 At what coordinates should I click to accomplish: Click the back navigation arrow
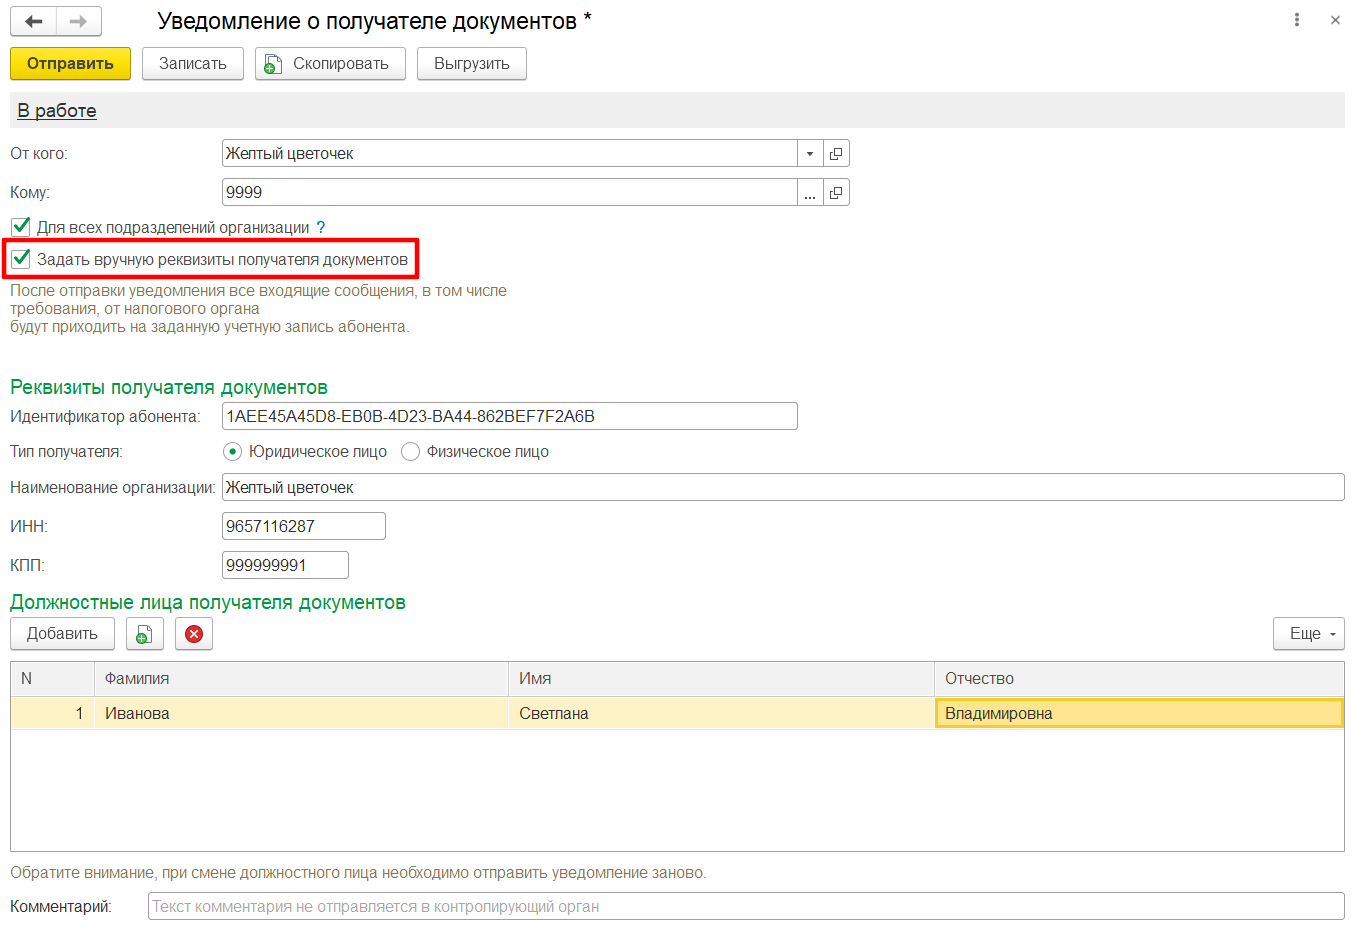33,21
